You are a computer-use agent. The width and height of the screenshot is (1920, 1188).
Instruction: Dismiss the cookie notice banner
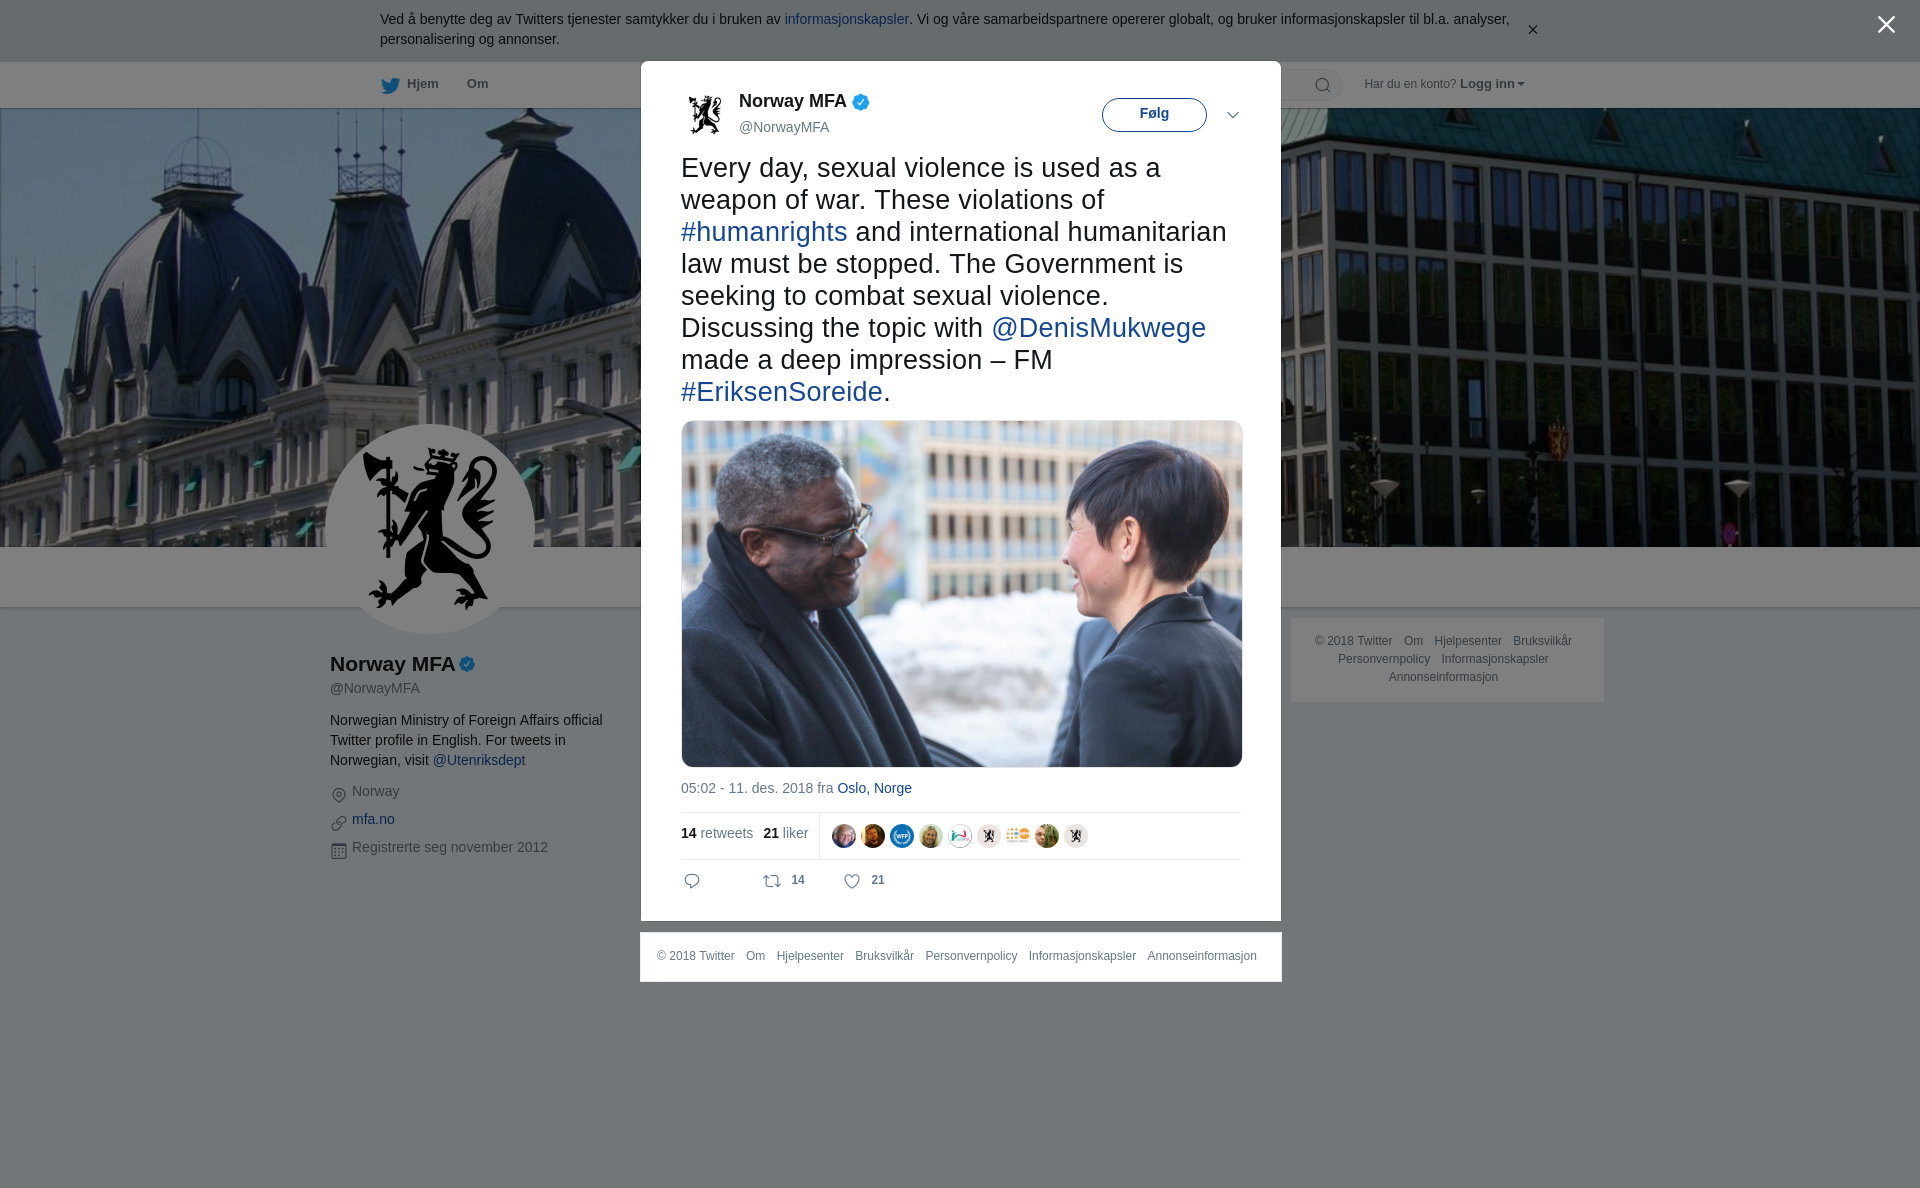(x=1532, y=30)
